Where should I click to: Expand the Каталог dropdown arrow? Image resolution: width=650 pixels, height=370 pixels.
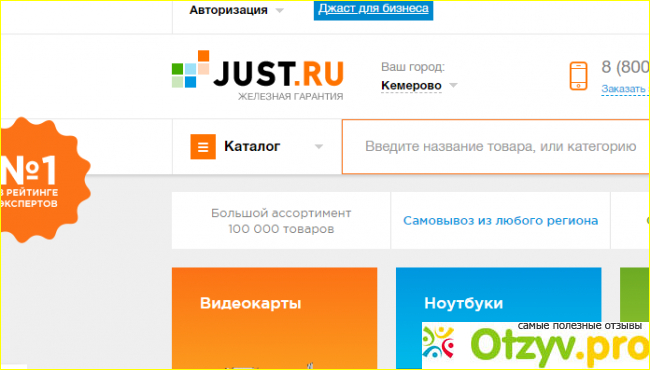click(318, 146)
